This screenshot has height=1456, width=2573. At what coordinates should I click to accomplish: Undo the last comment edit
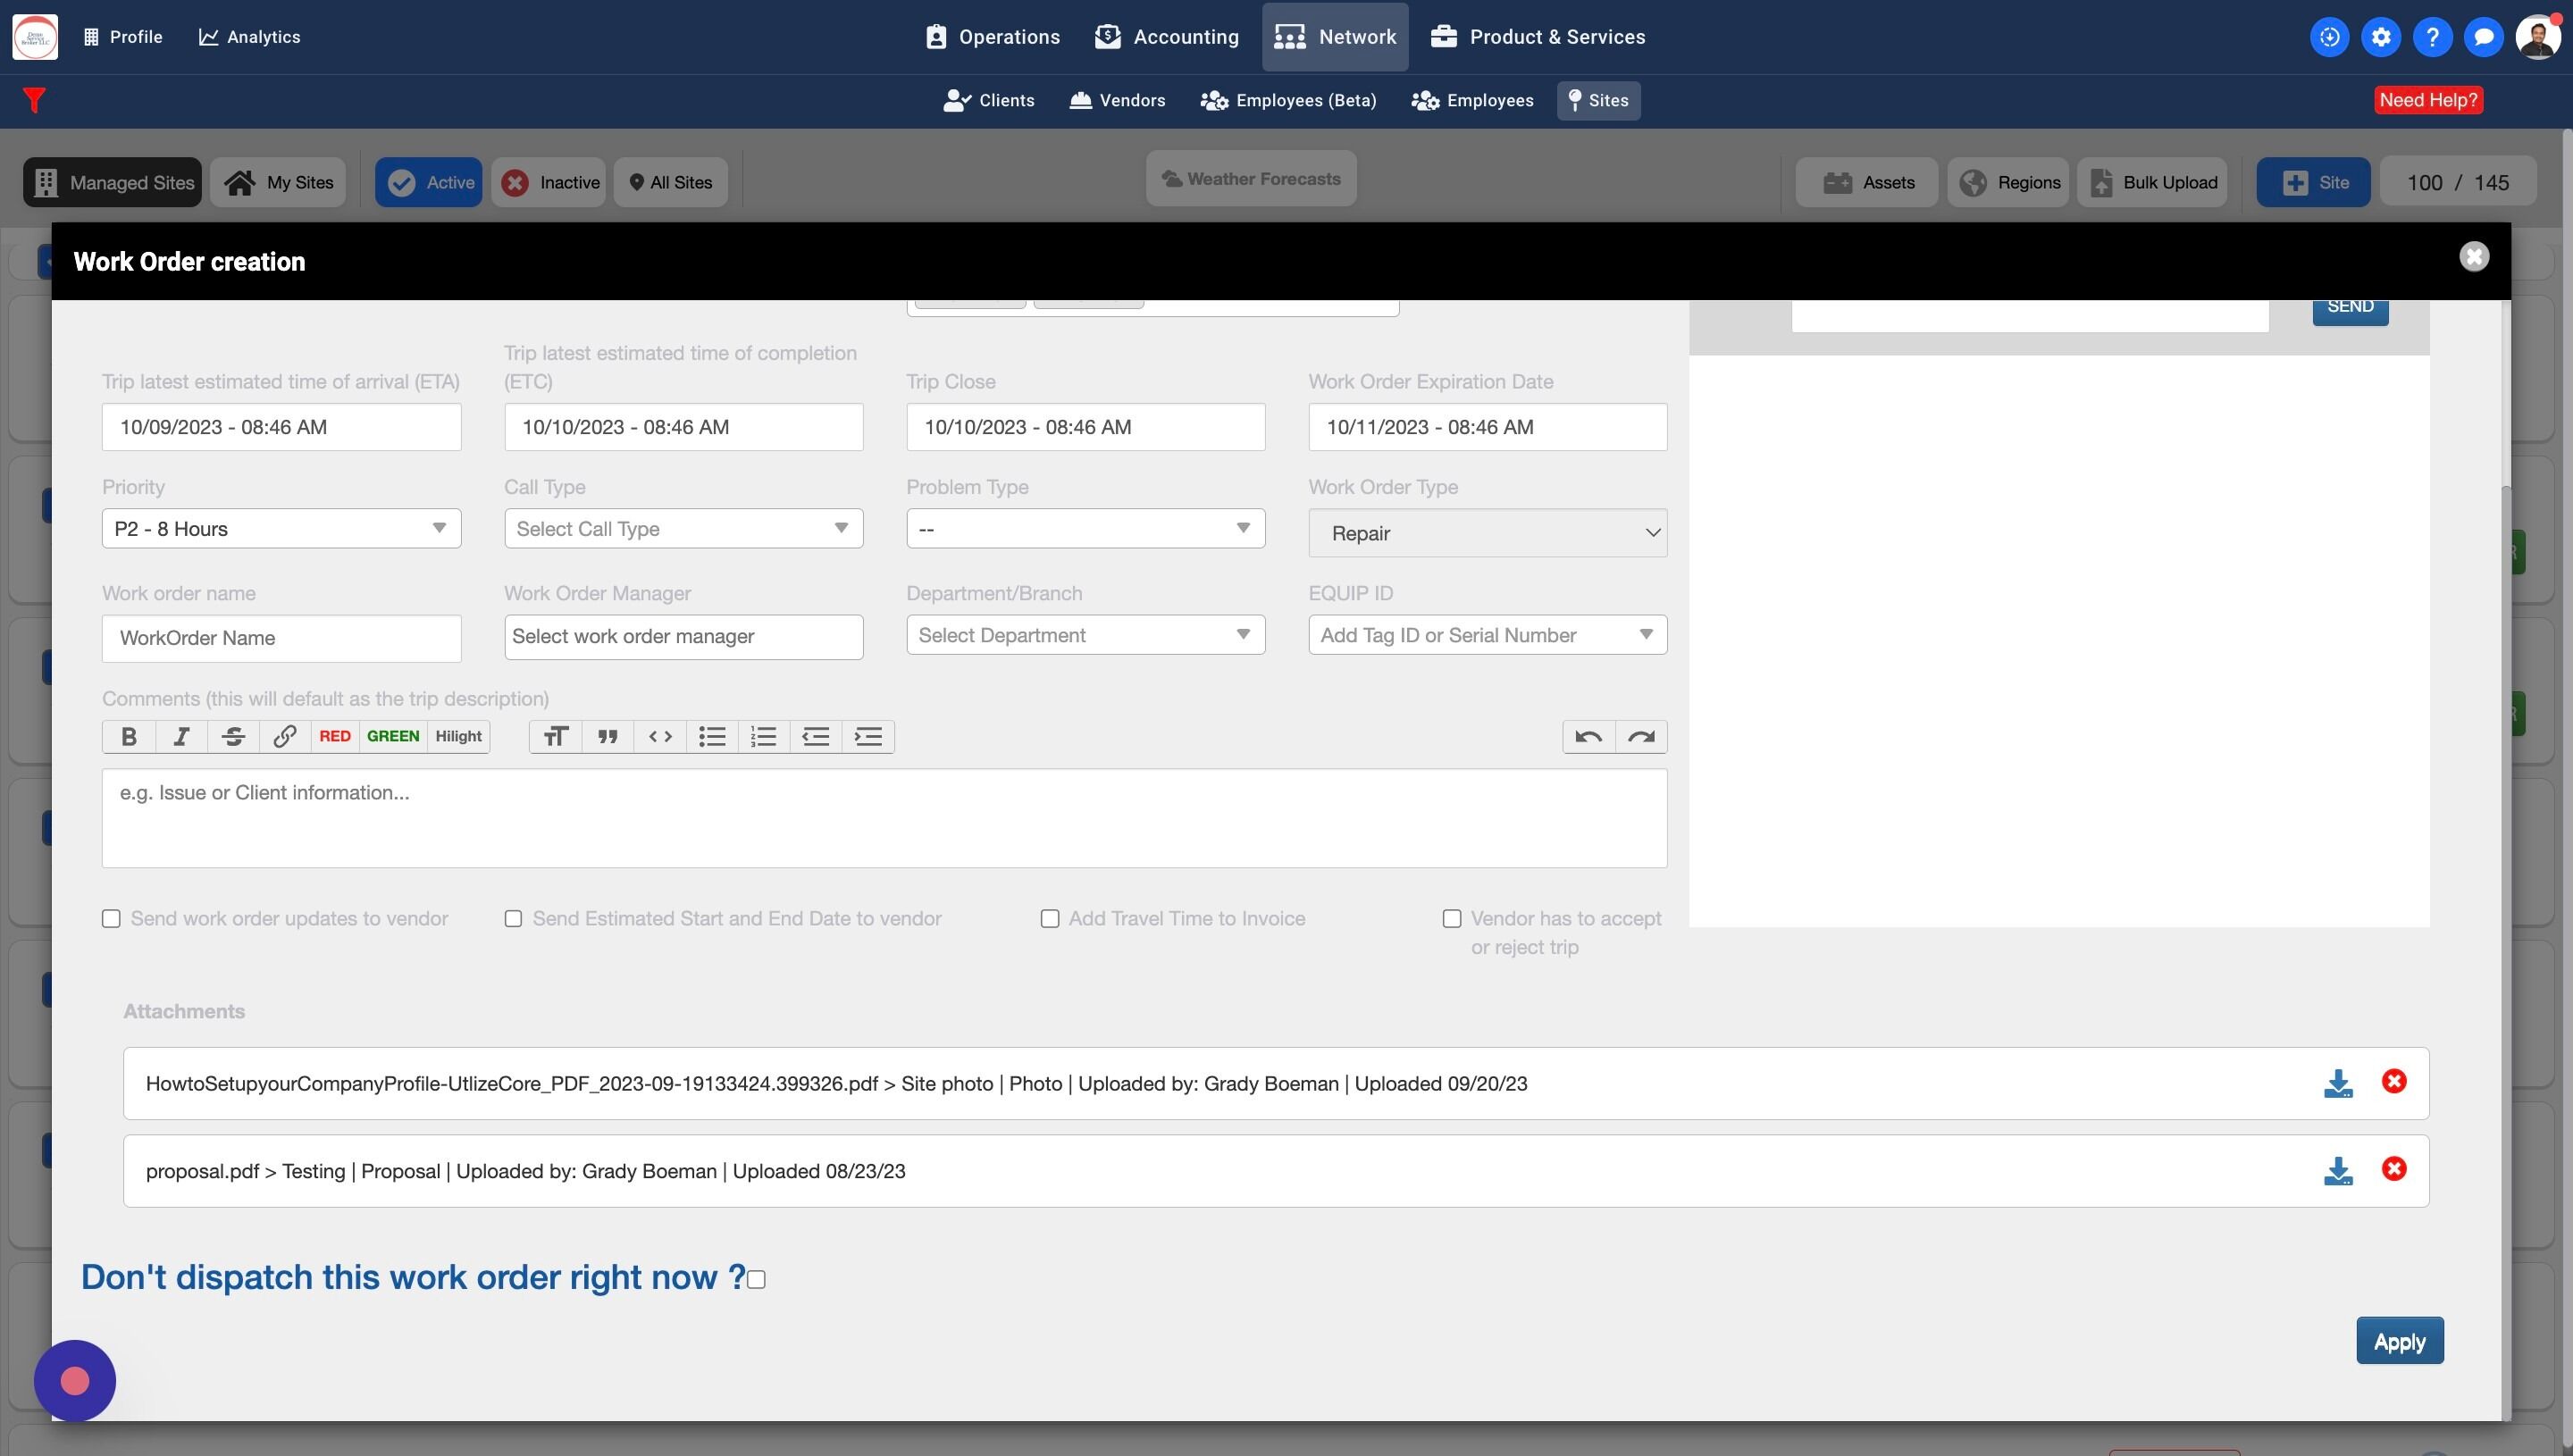coord(1588,737)
